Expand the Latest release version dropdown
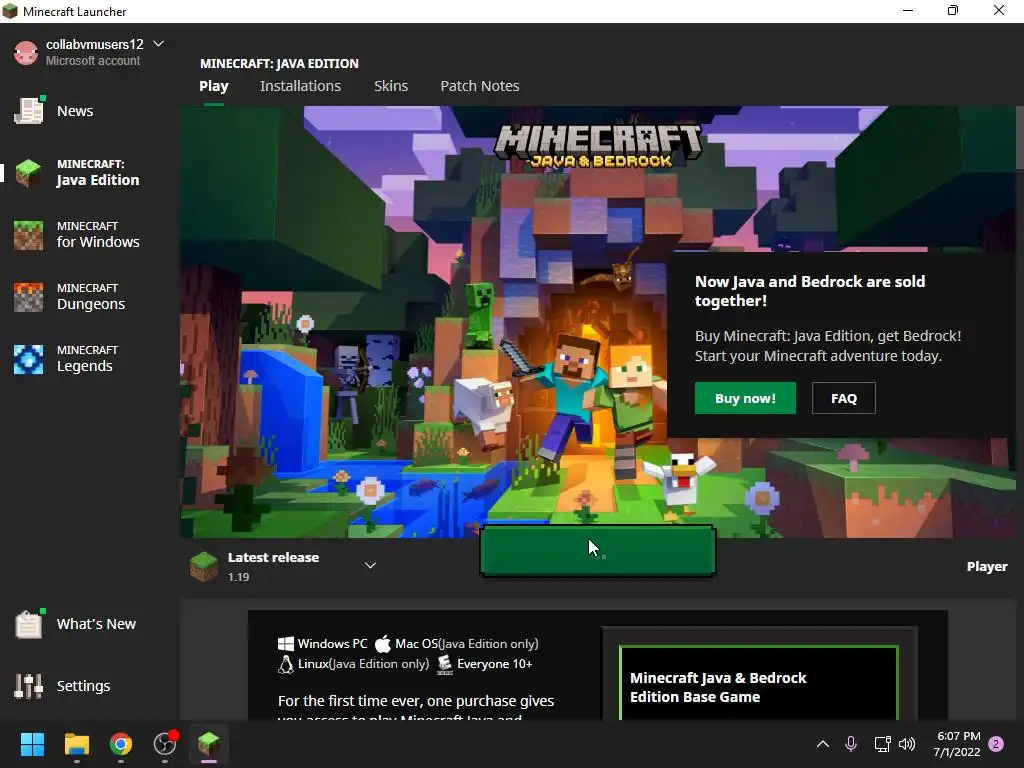 [x=370, y=566]
